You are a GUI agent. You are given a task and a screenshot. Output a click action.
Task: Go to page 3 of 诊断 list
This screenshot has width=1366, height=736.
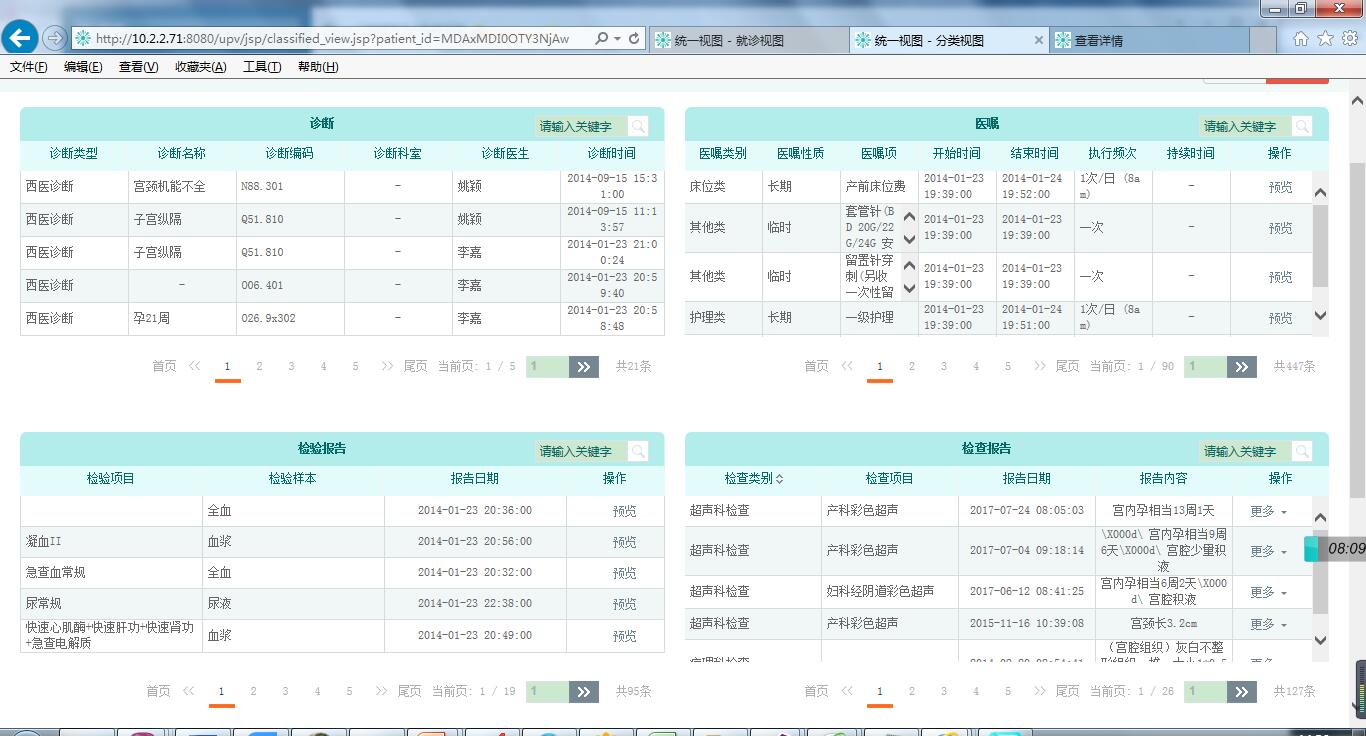coord(291,367)
